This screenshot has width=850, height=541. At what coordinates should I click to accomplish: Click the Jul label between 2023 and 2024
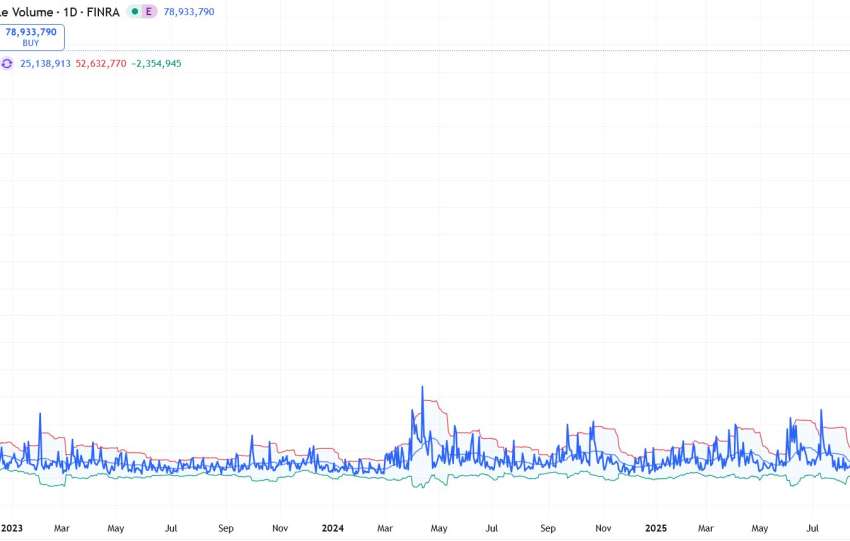point(170,527)
